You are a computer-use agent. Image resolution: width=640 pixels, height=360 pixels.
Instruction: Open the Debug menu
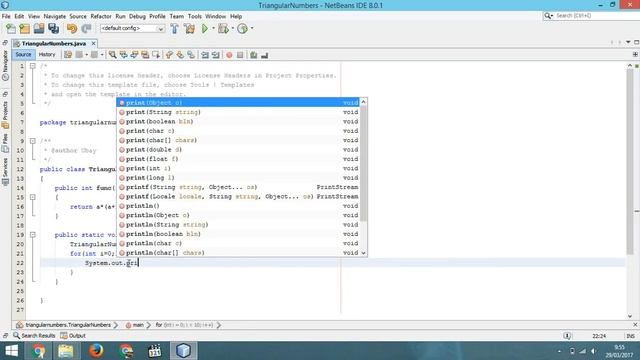click(x=137, y=16)
